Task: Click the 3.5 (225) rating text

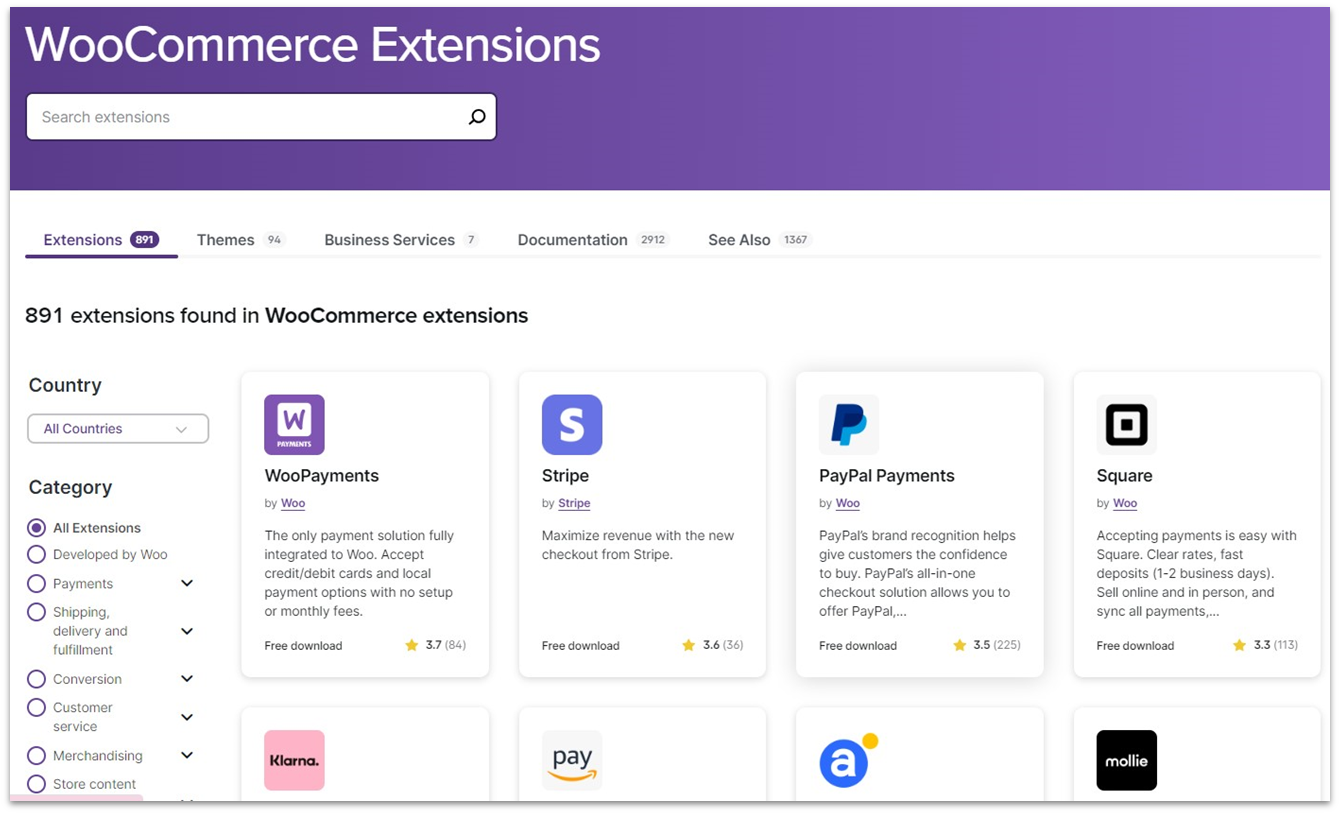Action: [x=997, y=646]
